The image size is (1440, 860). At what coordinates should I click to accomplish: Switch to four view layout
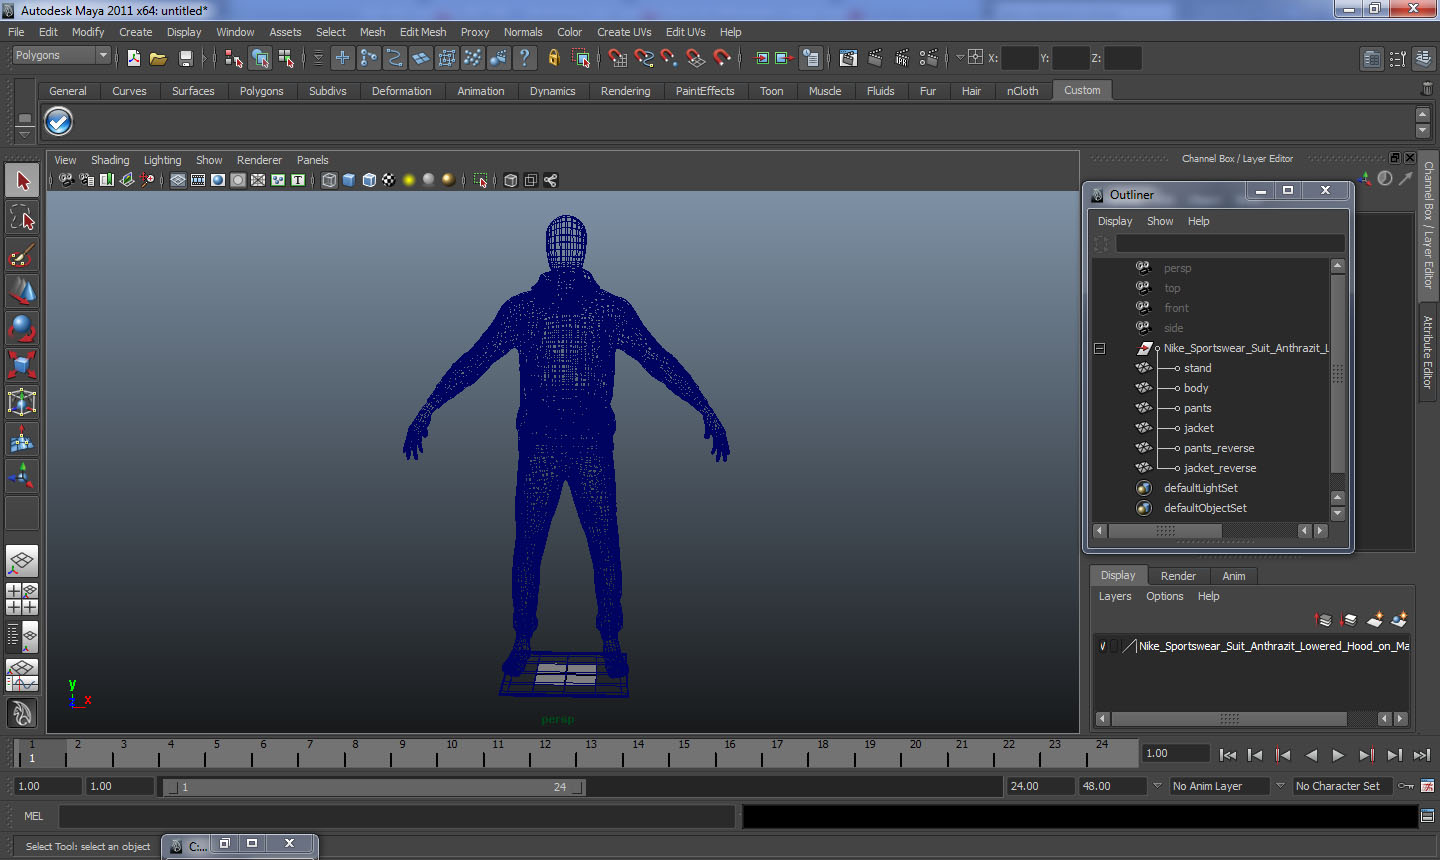point(22,598)
